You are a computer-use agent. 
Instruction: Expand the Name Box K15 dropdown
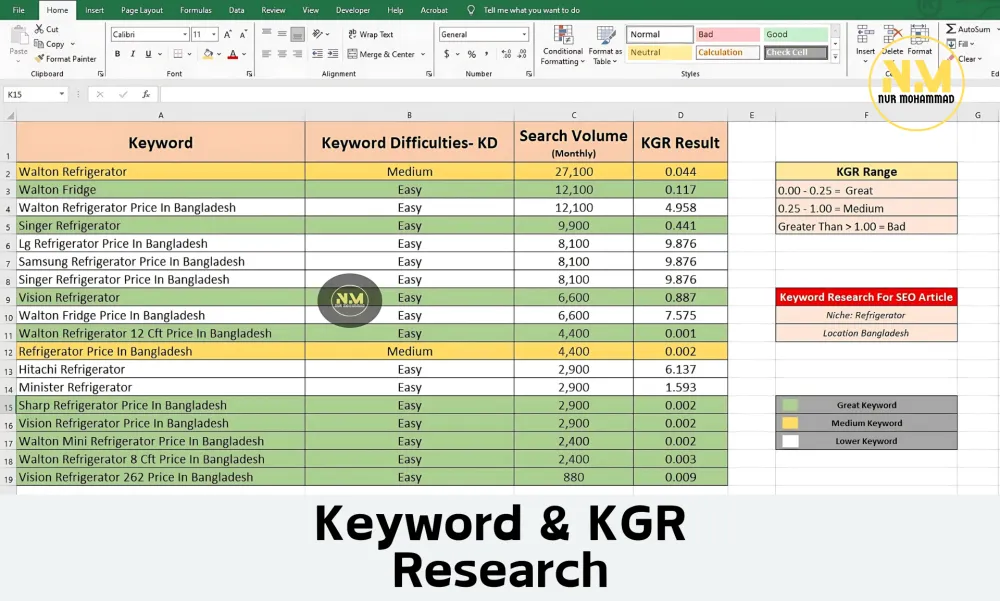61,94
